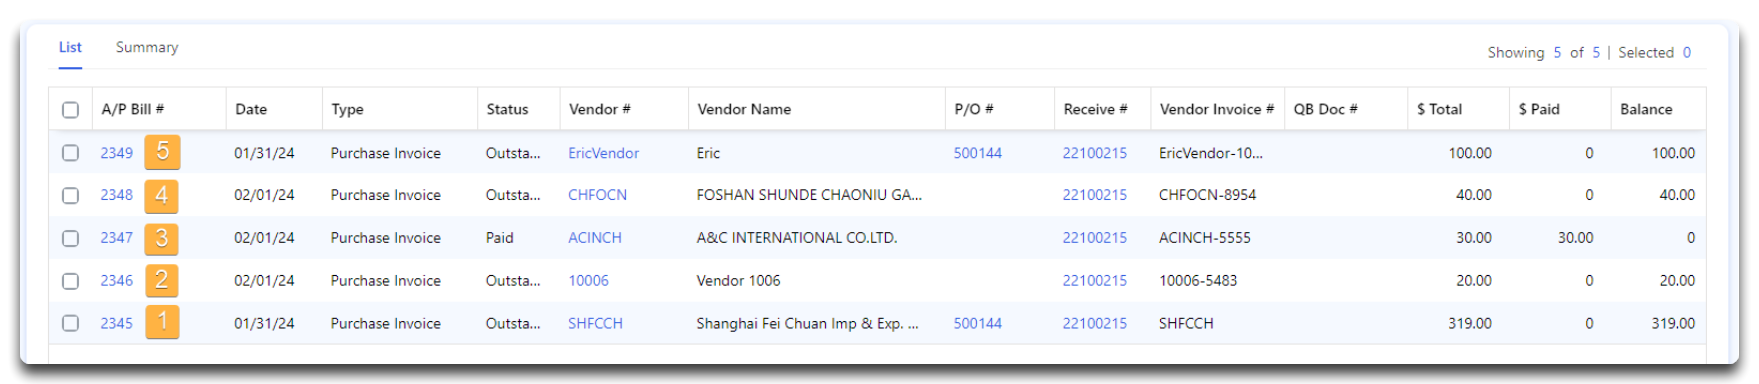Click orange badge number 1
The image size is (1759, 384).
(x=162, y=323)
